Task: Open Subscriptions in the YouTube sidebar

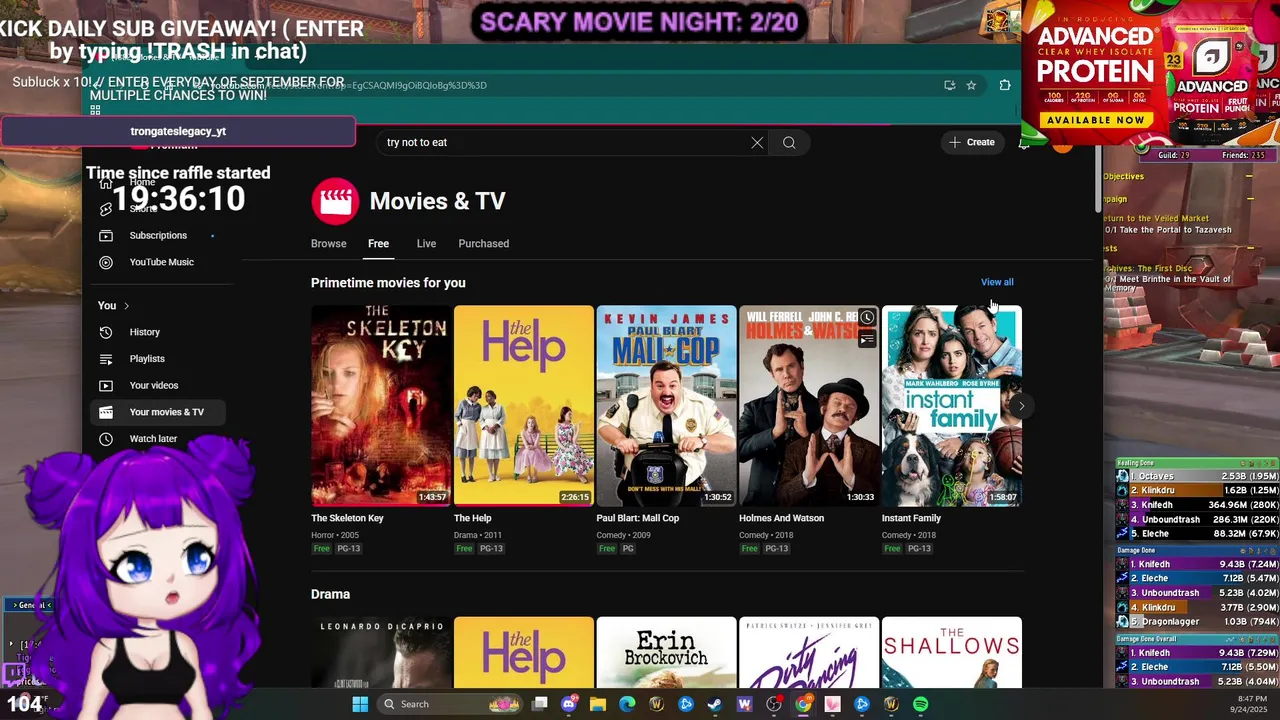Action: tap(157, 235)
